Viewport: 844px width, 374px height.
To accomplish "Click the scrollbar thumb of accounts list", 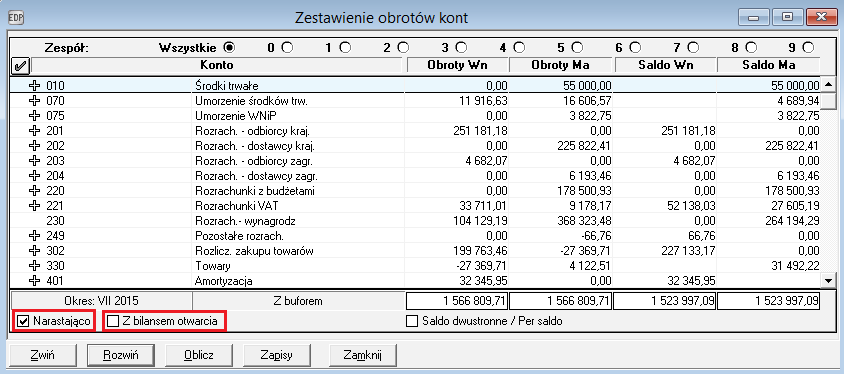I will click(828, 100).
